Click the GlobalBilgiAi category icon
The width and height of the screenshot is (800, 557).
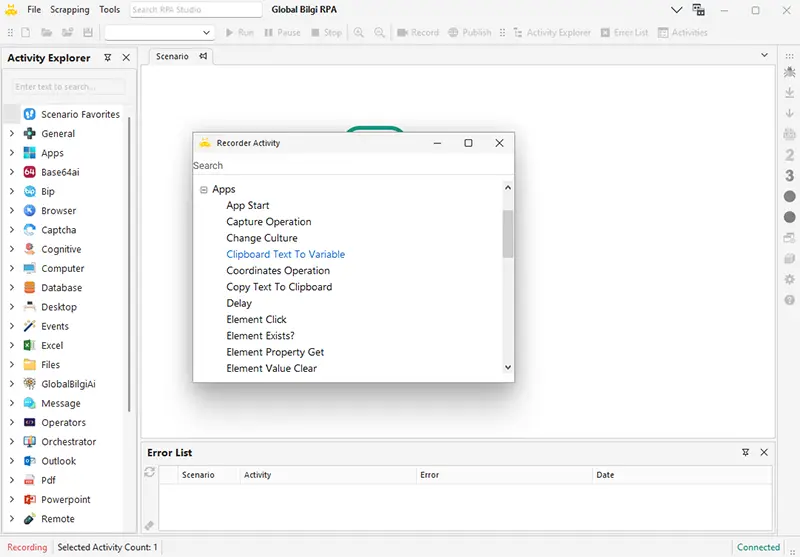click(30, 384)
